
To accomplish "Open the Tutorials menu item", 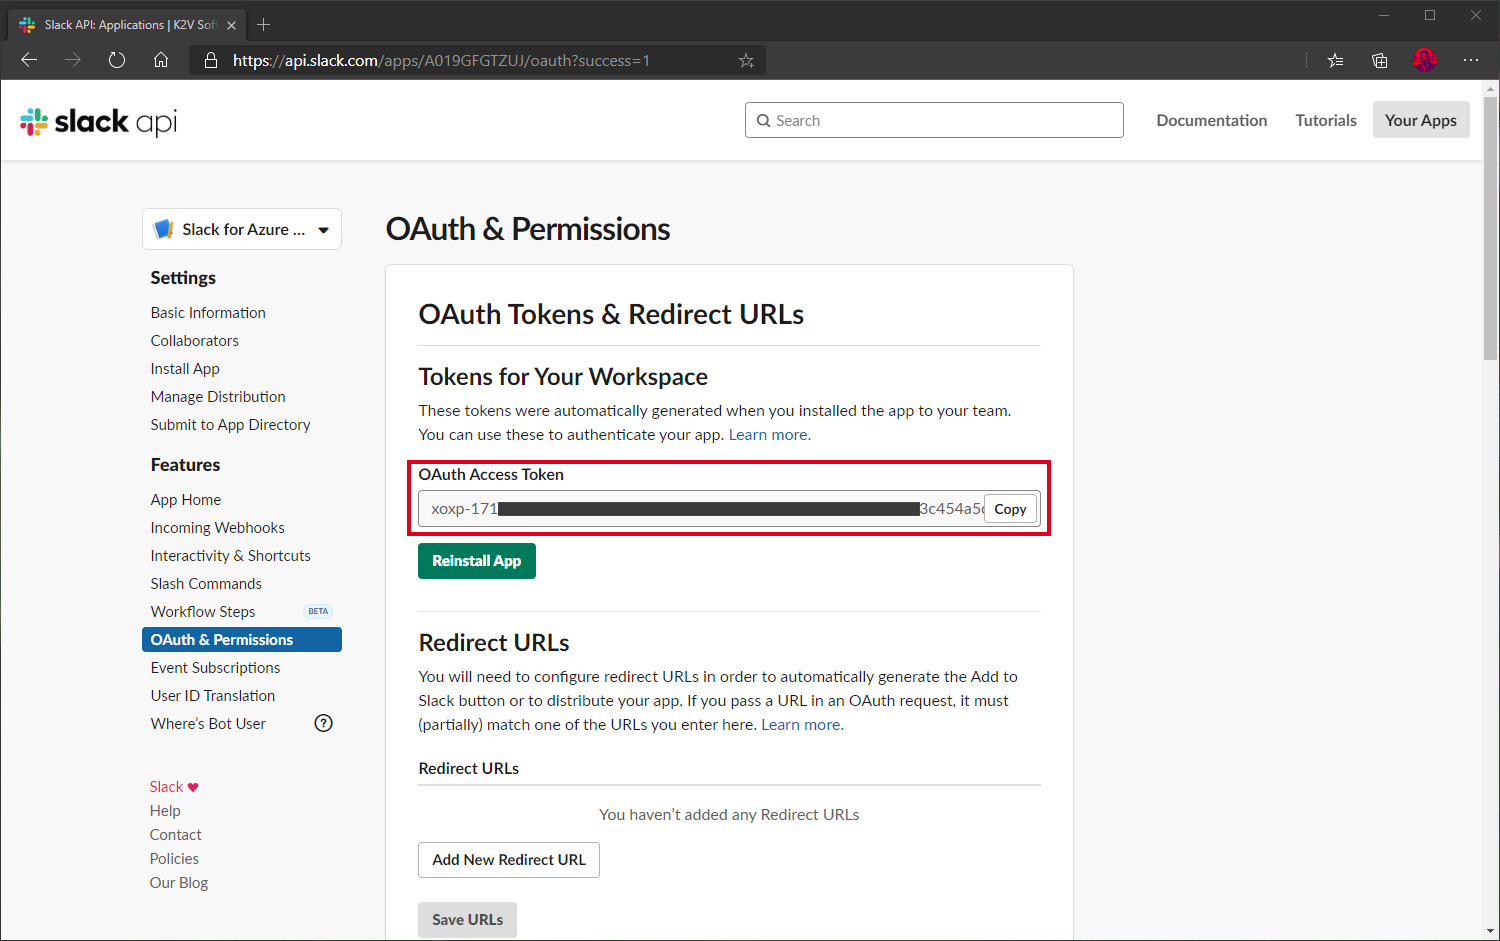I will [1326, 120].
